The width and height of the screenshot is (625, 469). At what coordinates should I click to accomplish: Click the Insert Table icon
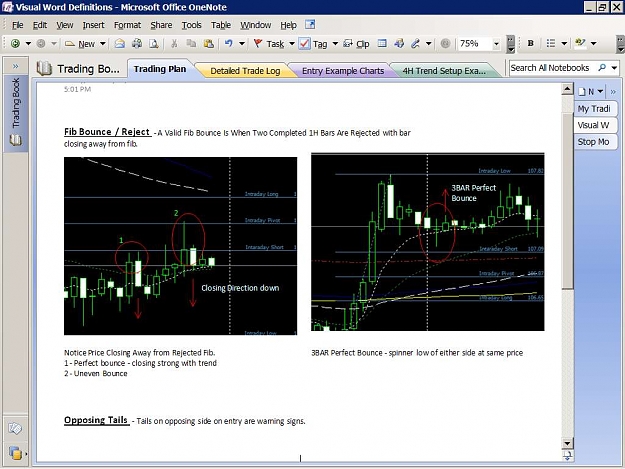382,43
